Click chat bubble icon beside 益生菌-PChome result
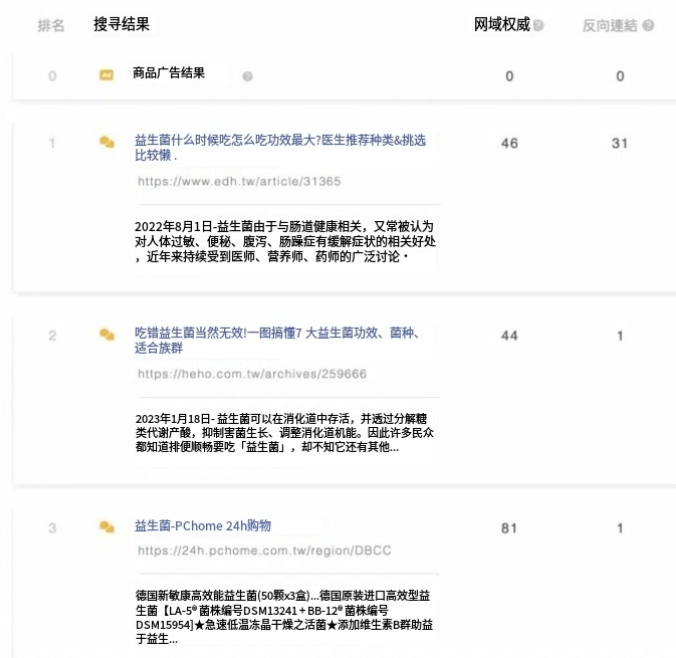 click(x=106, y=527)
